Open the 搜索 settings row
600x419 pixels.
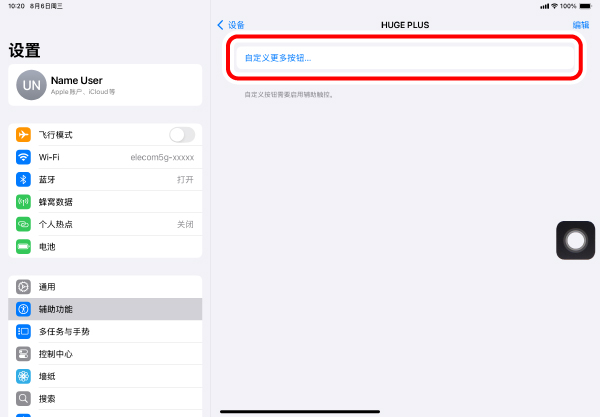pos(105,398)
